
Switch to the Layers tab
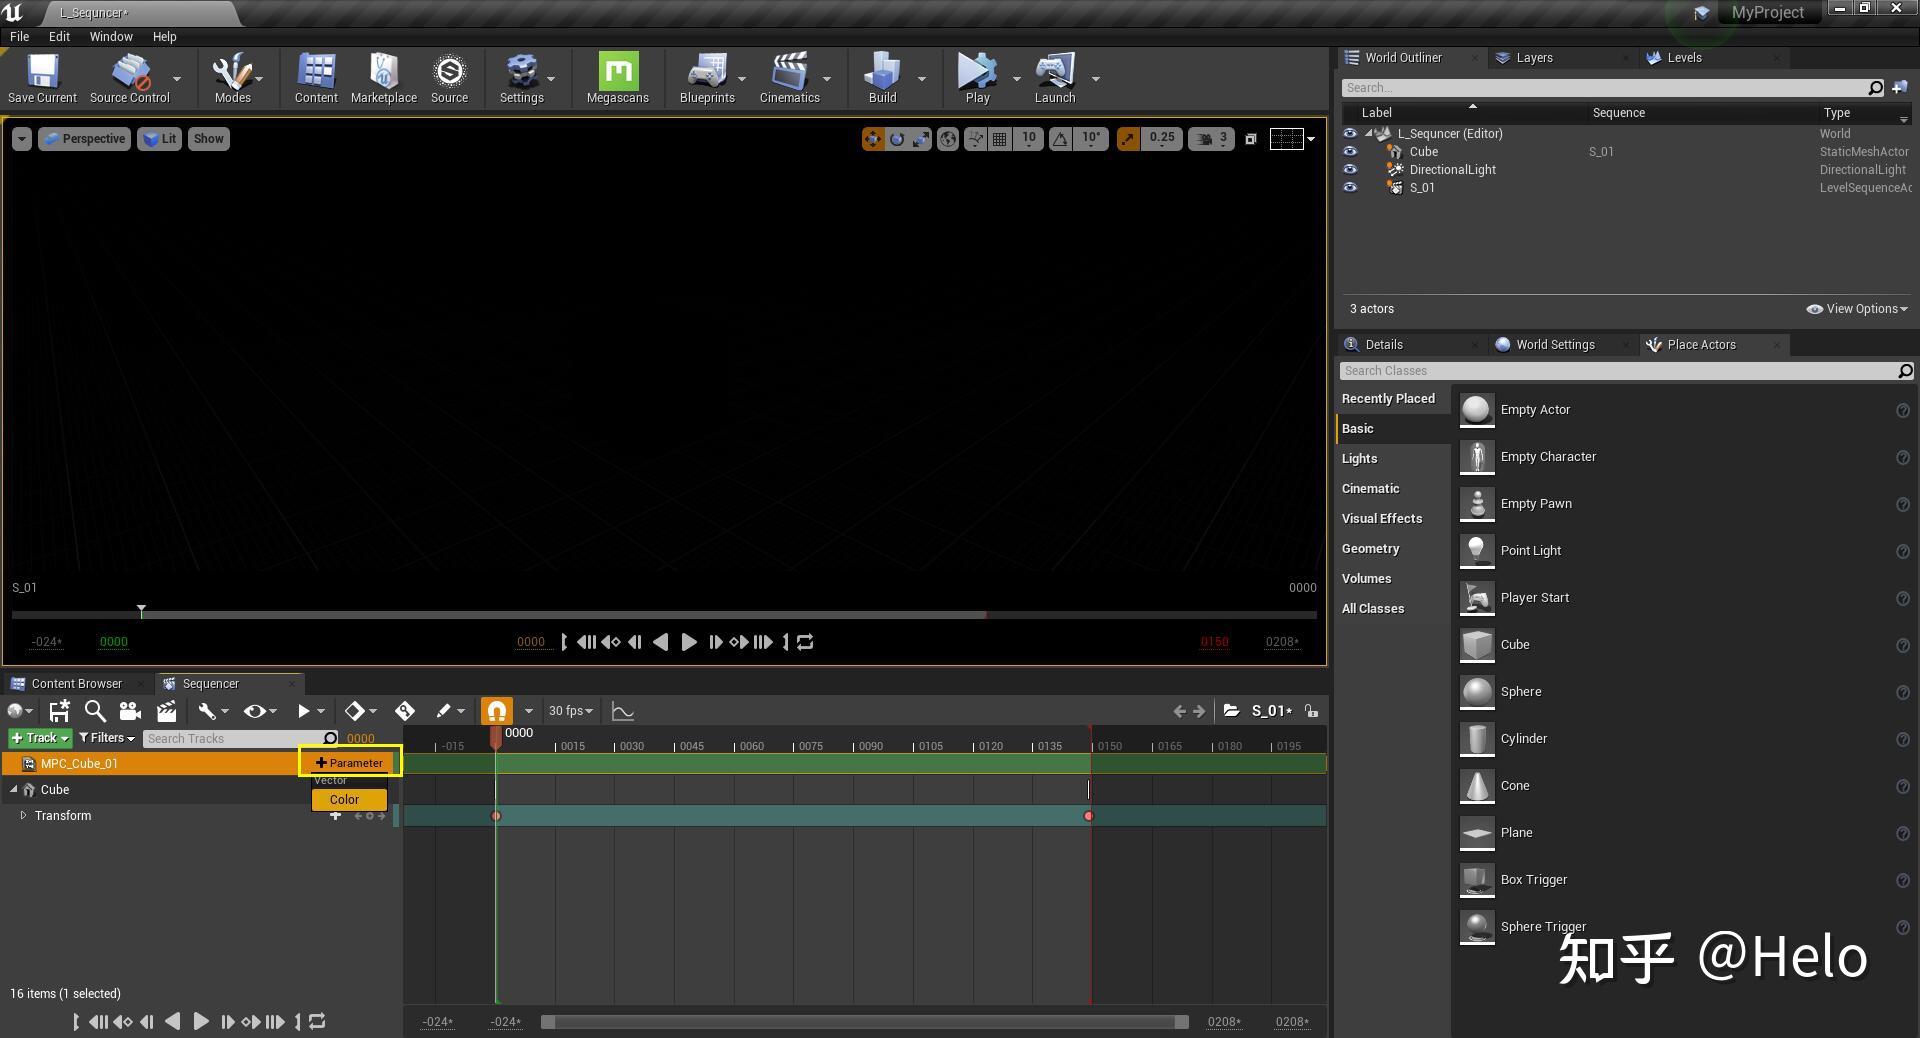pyautogui.click(x=1532, y=57)
